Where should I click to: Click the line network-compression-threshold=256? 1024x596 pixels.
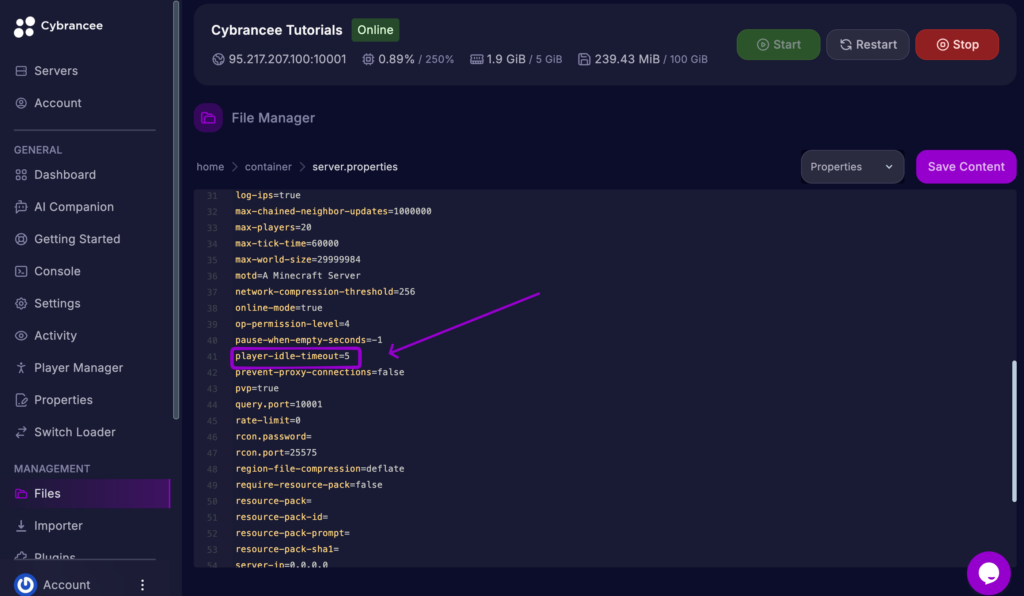coord(325,291)
